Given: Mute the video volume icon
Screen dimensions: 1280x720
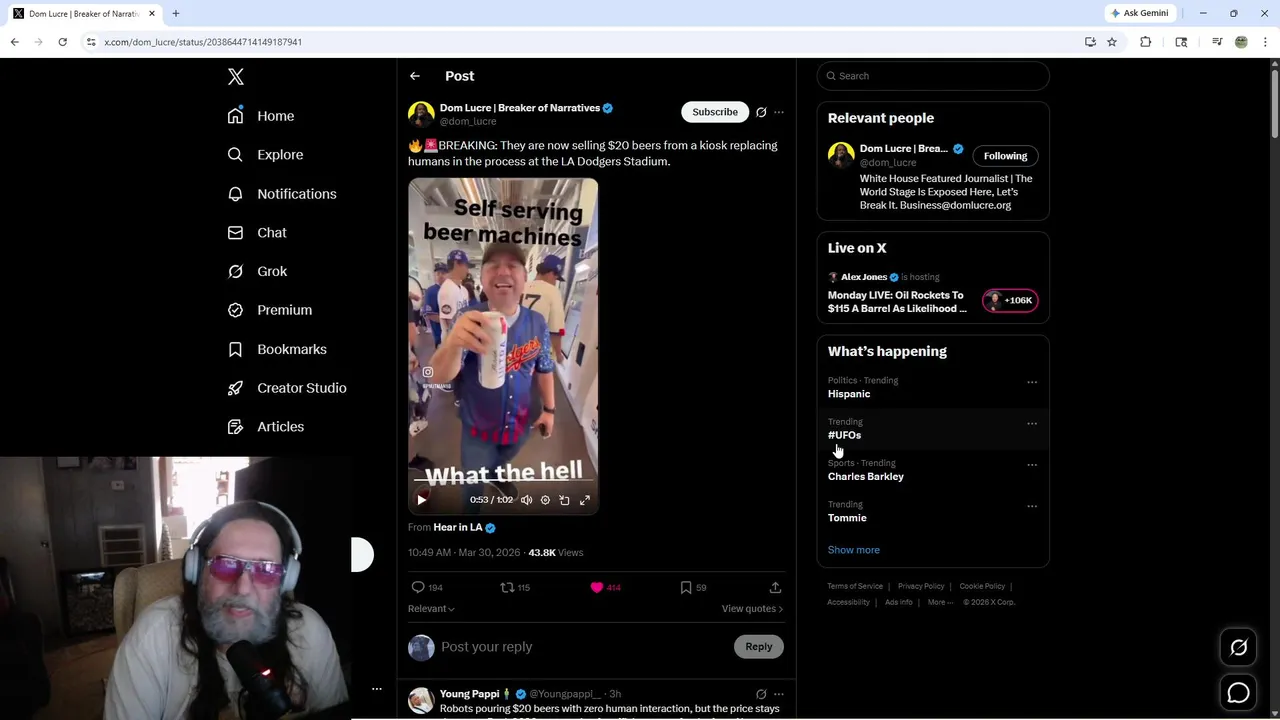Looking at the screenshot, I should 527,500.
